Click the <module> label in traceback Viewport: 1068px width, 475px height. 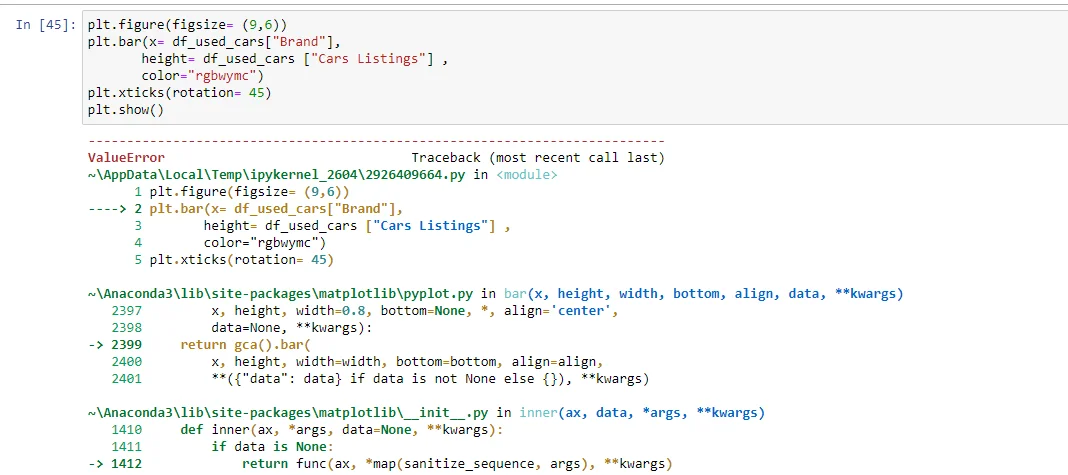click(x=527, y=175)
